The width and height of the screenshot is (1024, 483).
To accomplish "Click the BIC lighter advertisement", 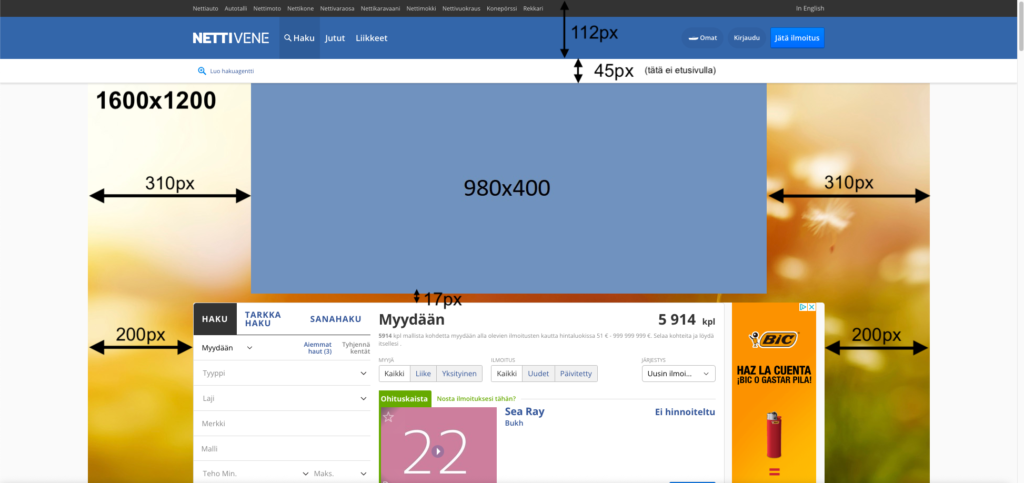I will 774,394.
